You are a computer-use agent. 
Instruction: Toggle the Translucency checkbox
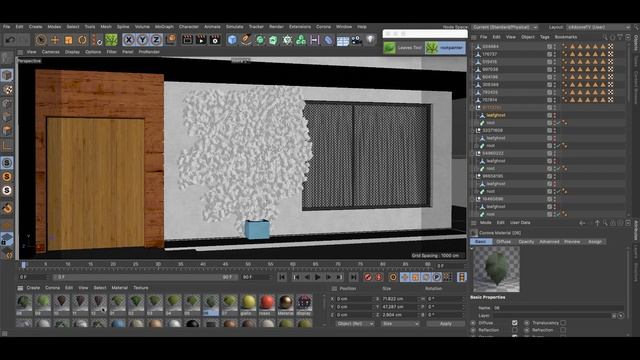coord(563,323)
